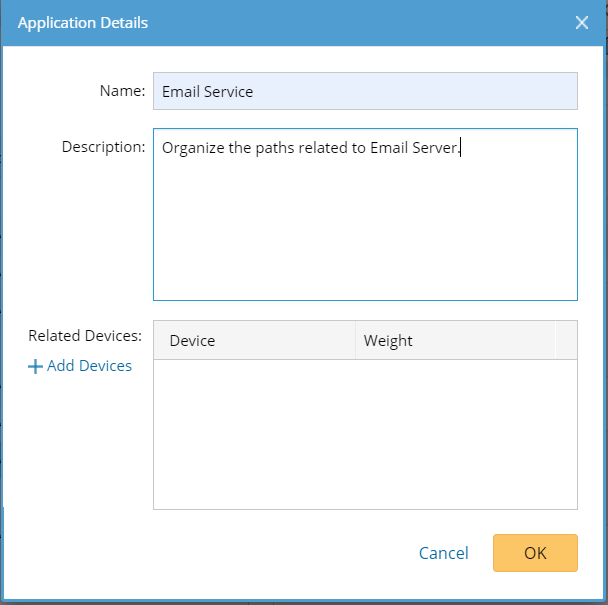Image resolution: width=608 pixels, height=605 pixels.
Task: Click the "Related Devices:" label
Action: click(x=85, y=336)
